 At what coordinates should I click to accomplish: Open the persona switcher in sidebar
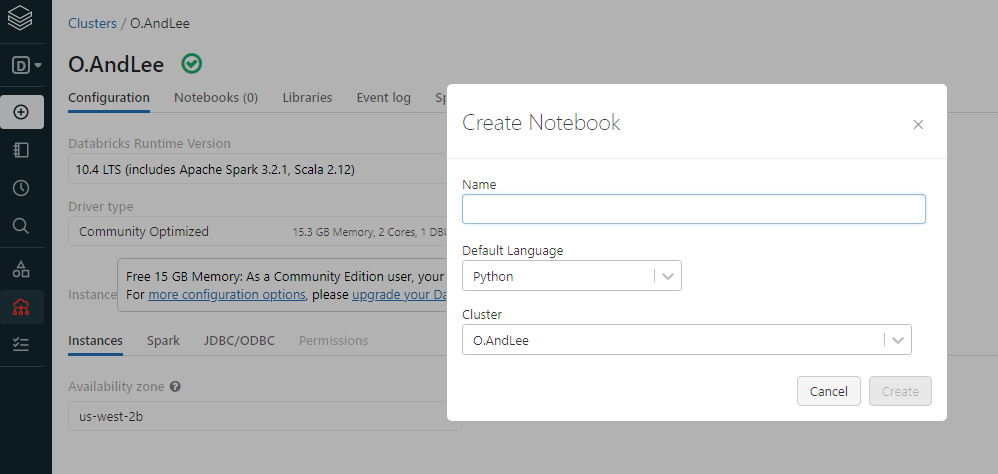26,65
